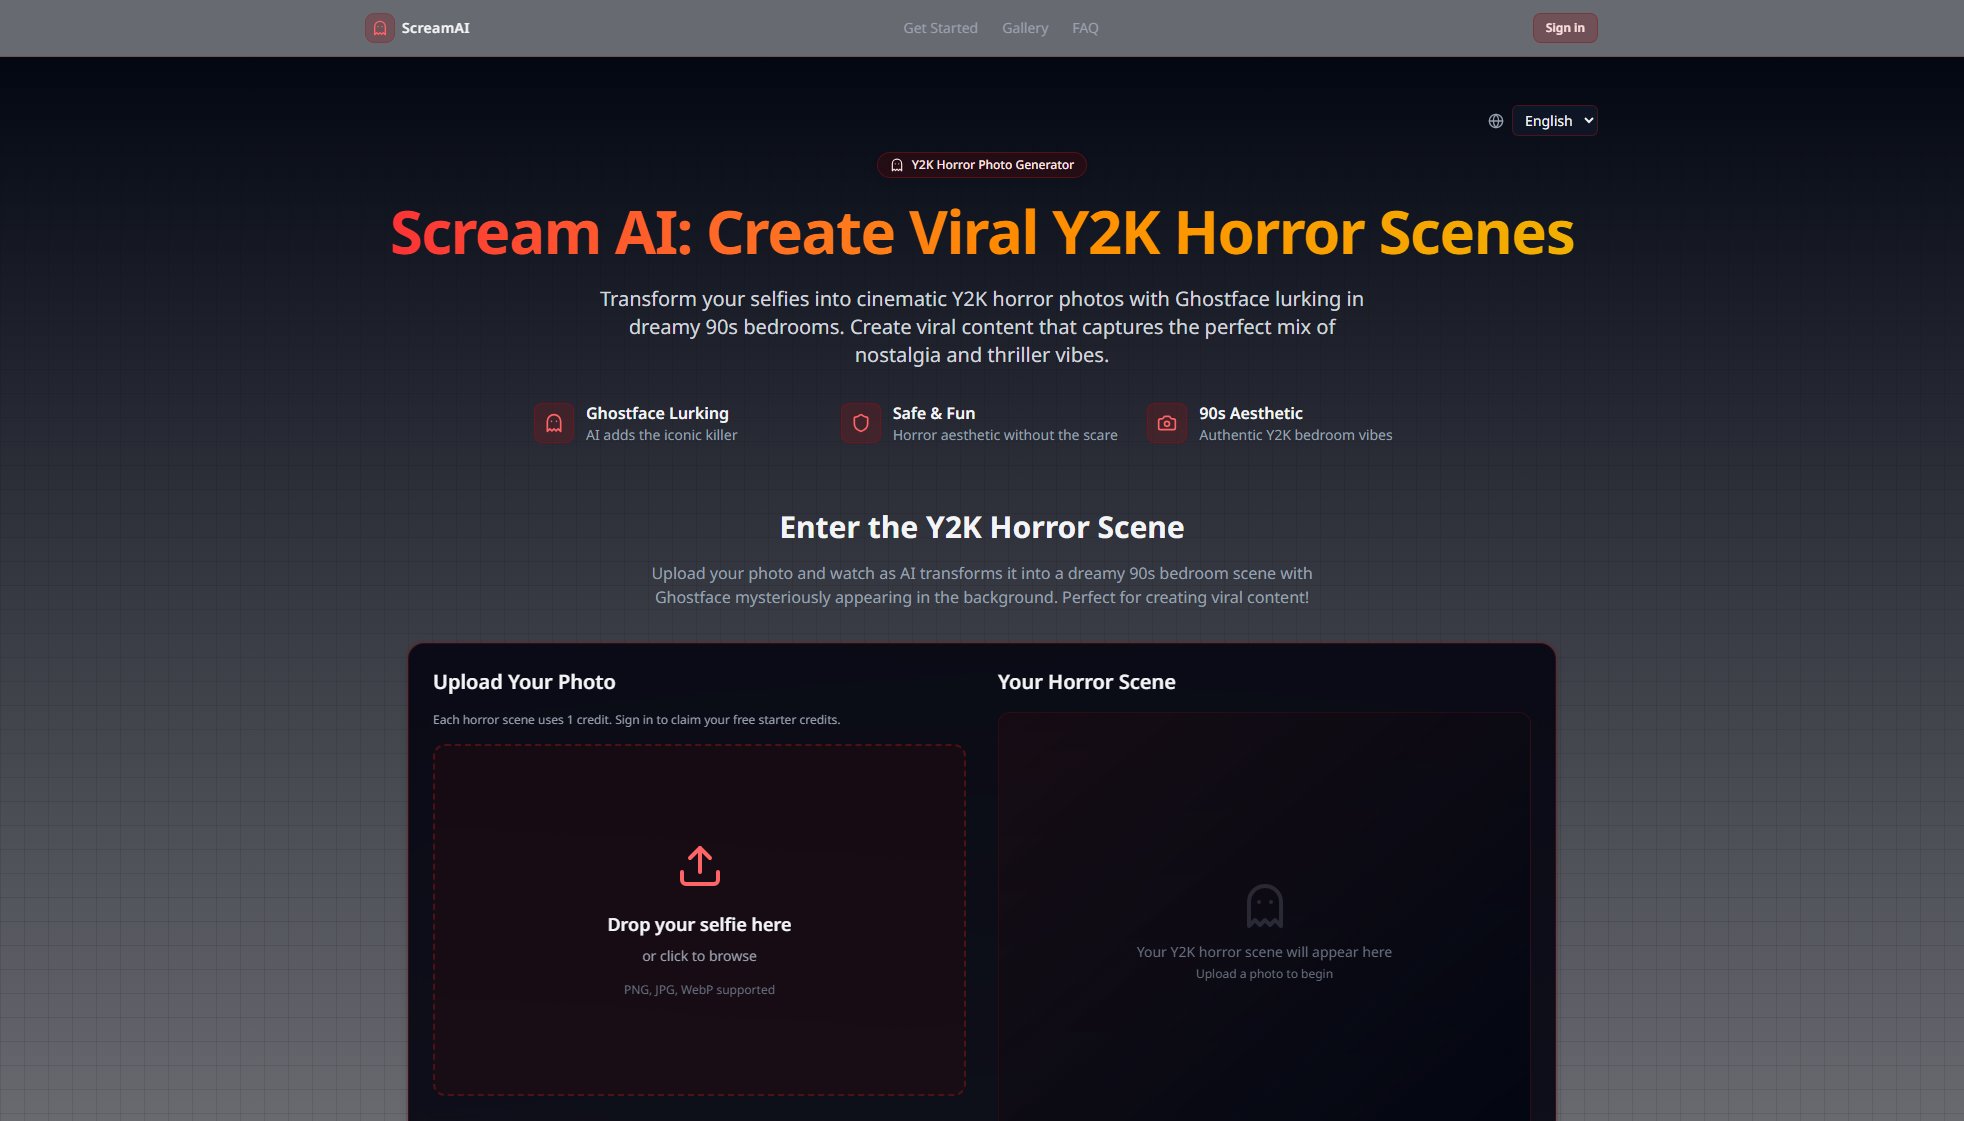Click the ScreamAI ghost logo icon
The image size is (1964, 1121).
tap(379, 28)
